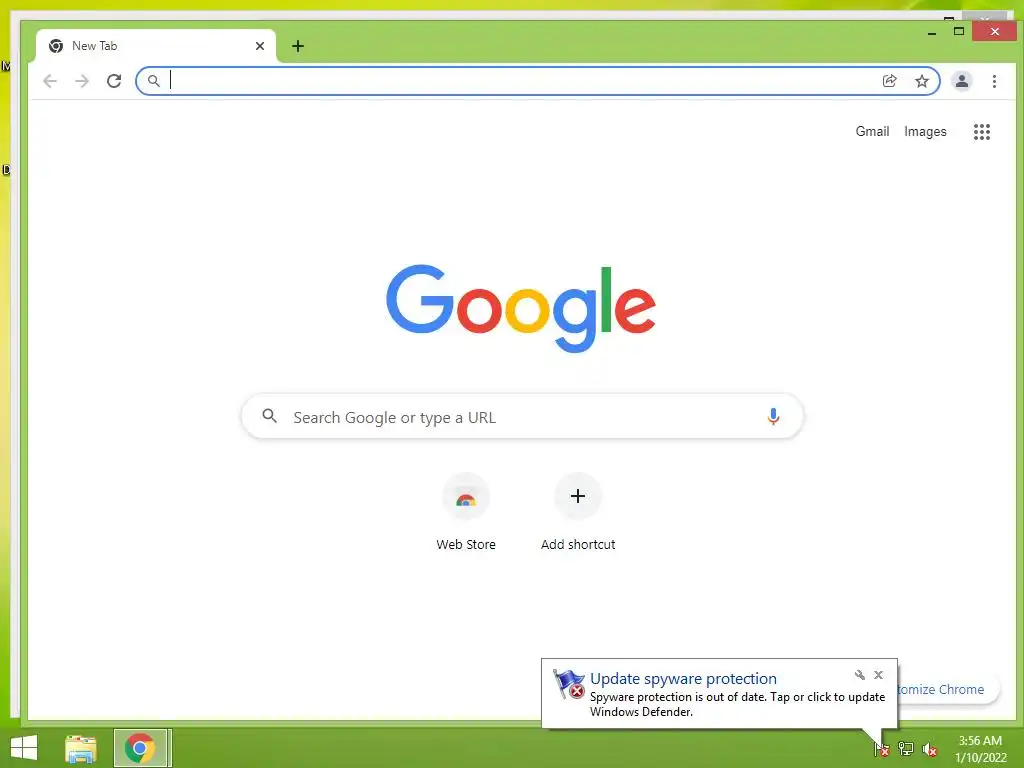
Task: Start voice search with microphone icon
Action: [773, 417]
